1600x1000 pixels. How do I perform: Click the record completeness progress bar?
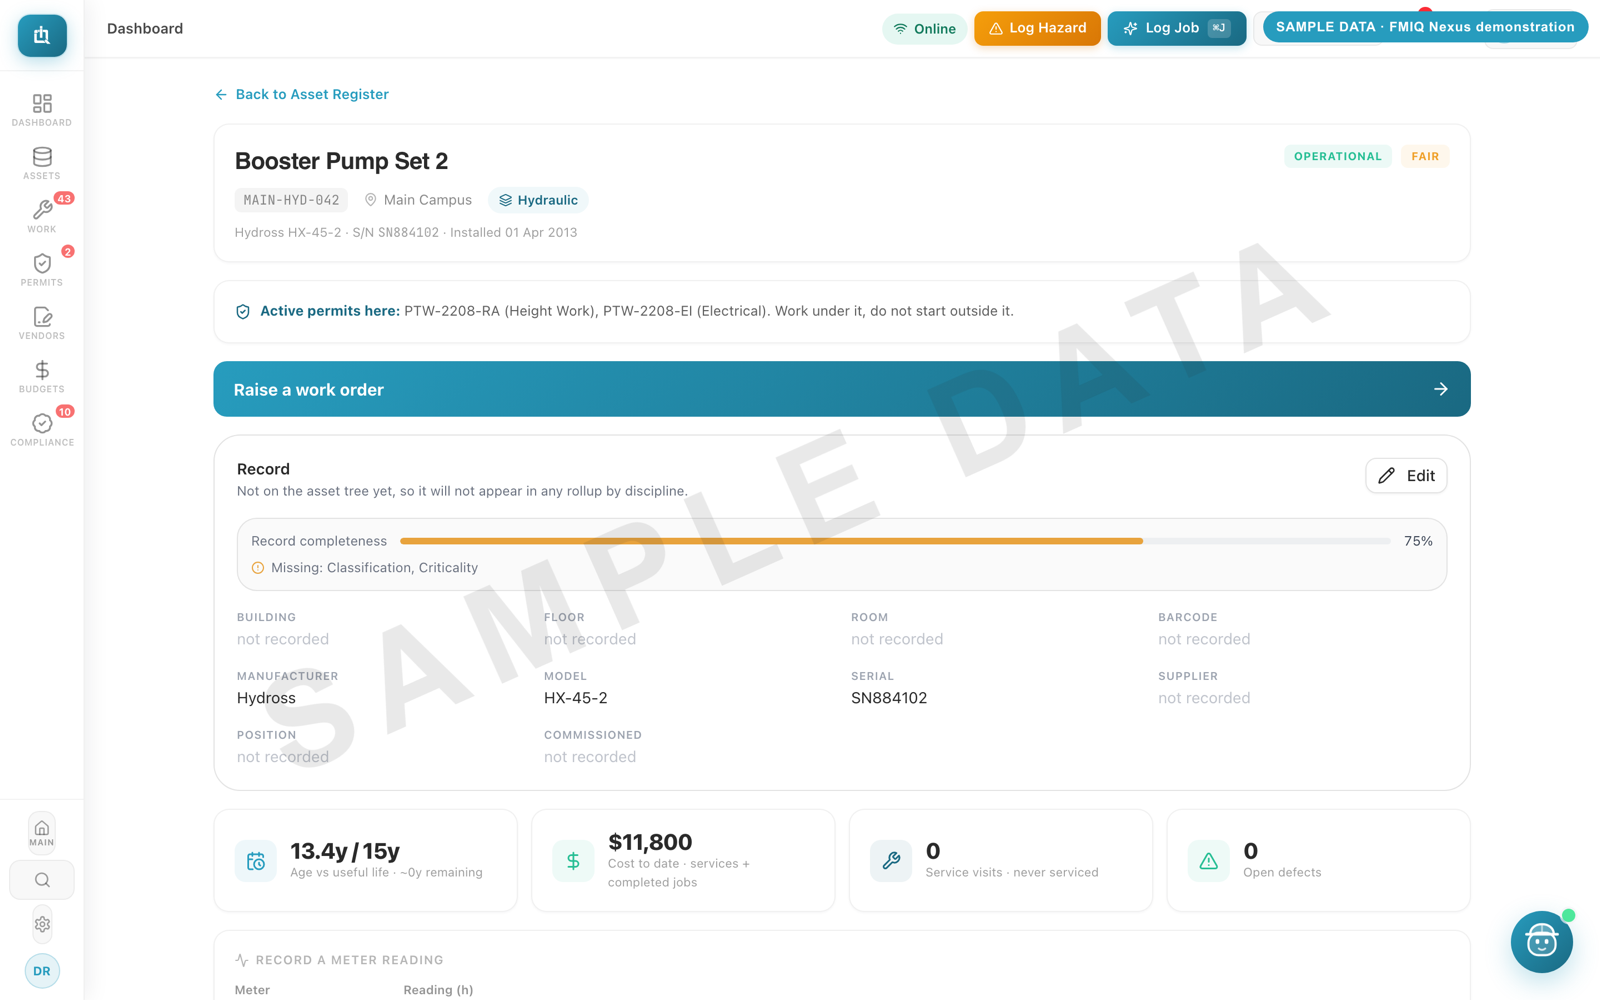click(x=895, y=541)
